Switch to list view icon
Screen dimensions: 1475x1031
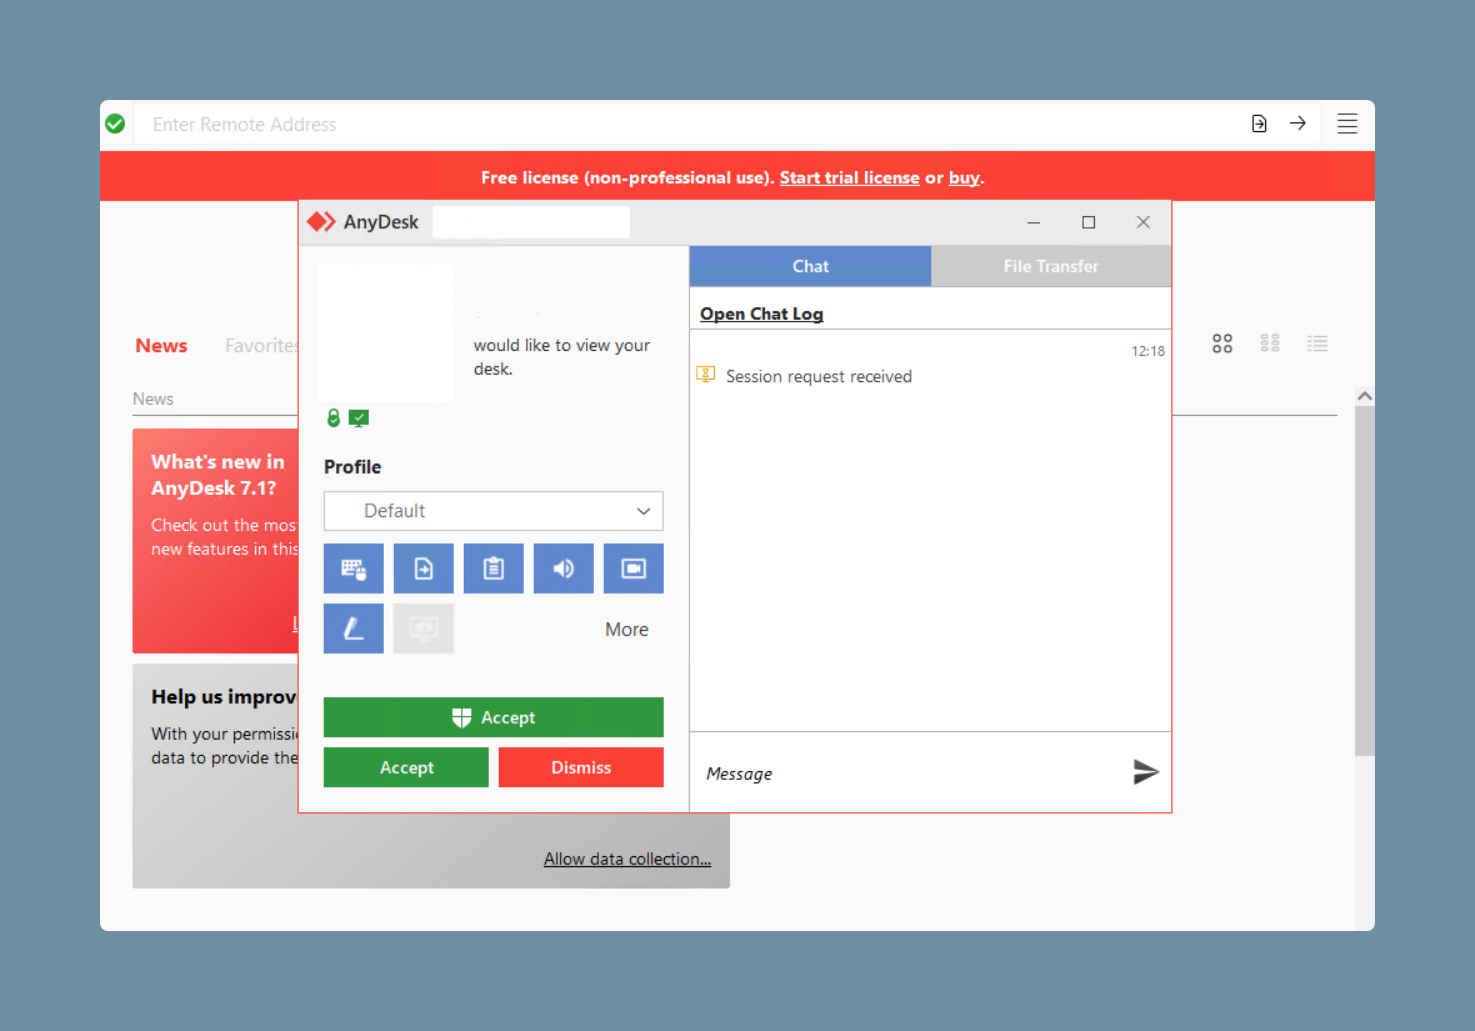1318,344
